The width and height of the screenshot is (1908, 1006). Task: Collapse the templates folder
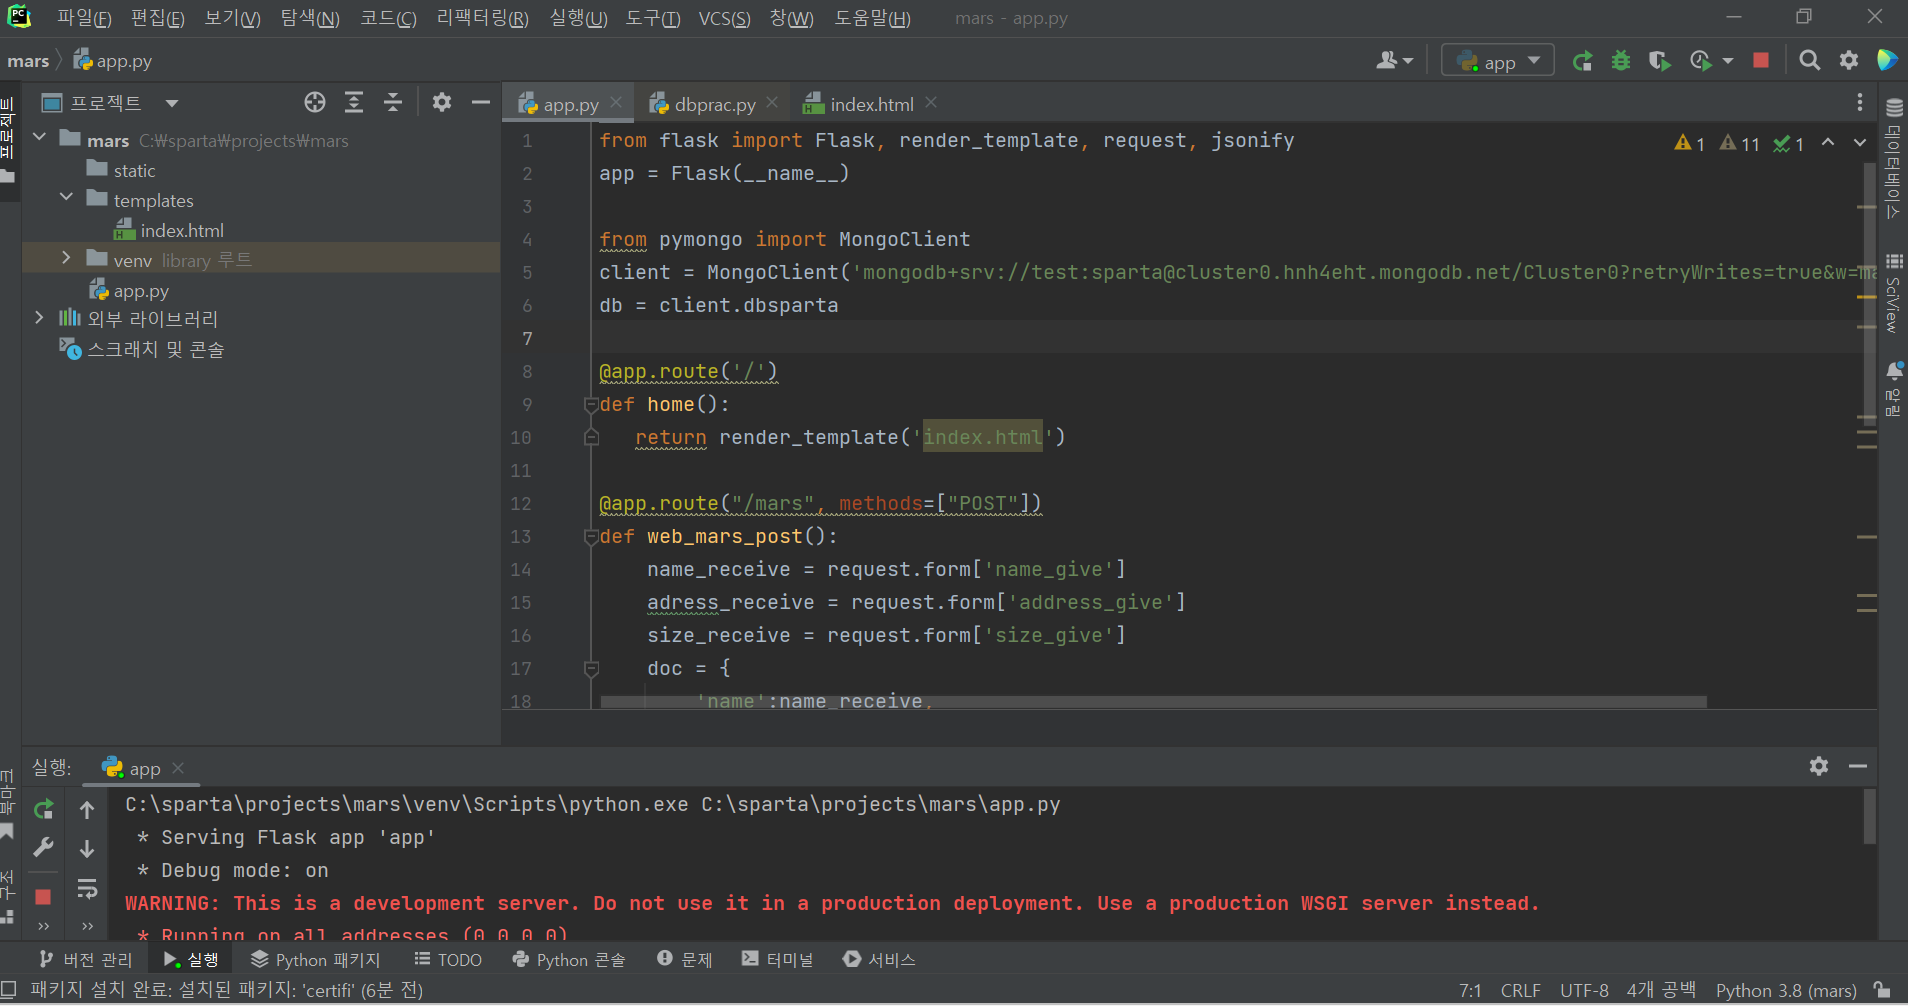pos(67,198)
